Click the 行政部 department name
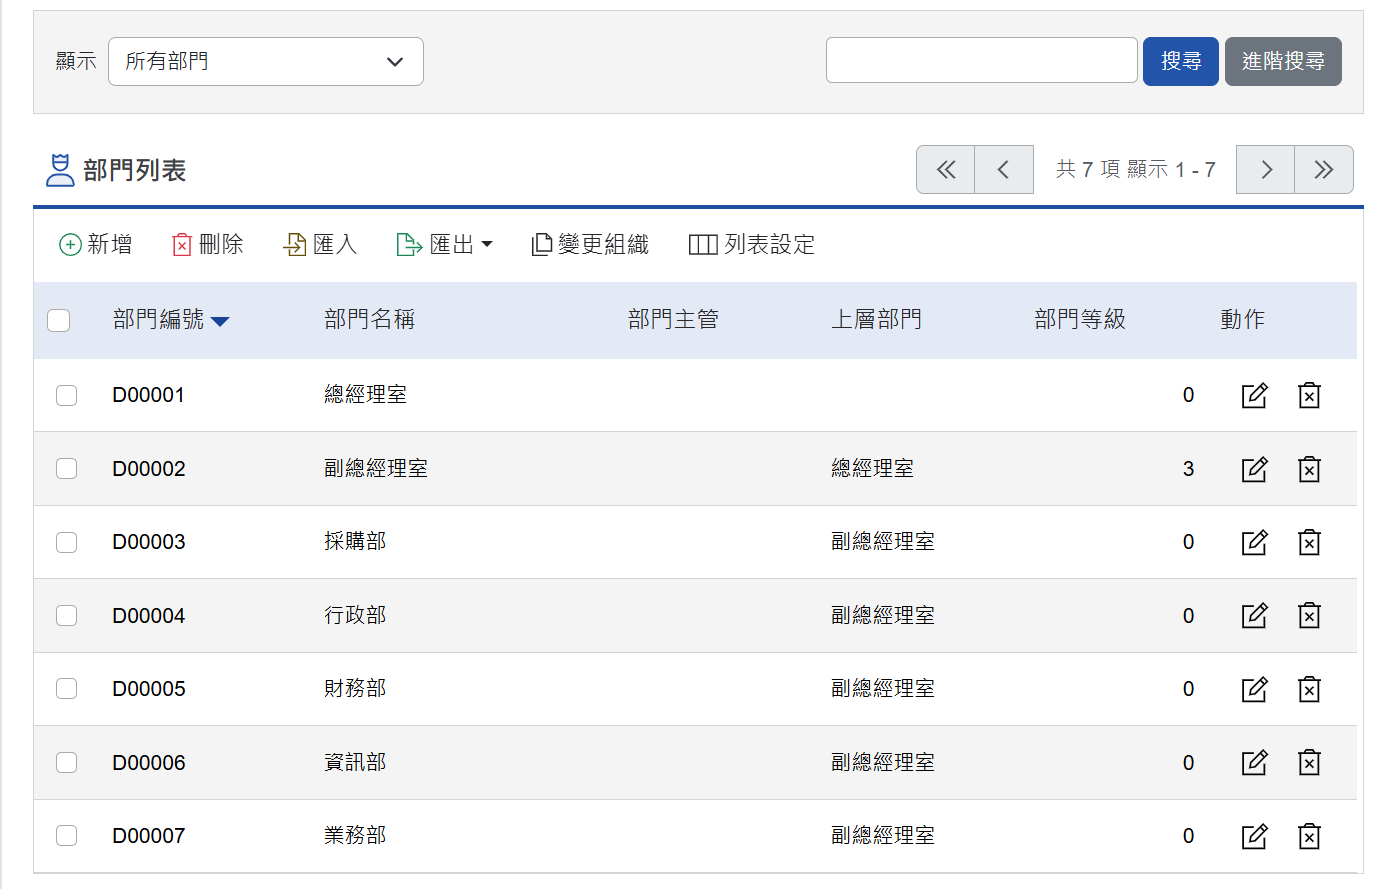The image size is (1400, 889). [355, 615]
